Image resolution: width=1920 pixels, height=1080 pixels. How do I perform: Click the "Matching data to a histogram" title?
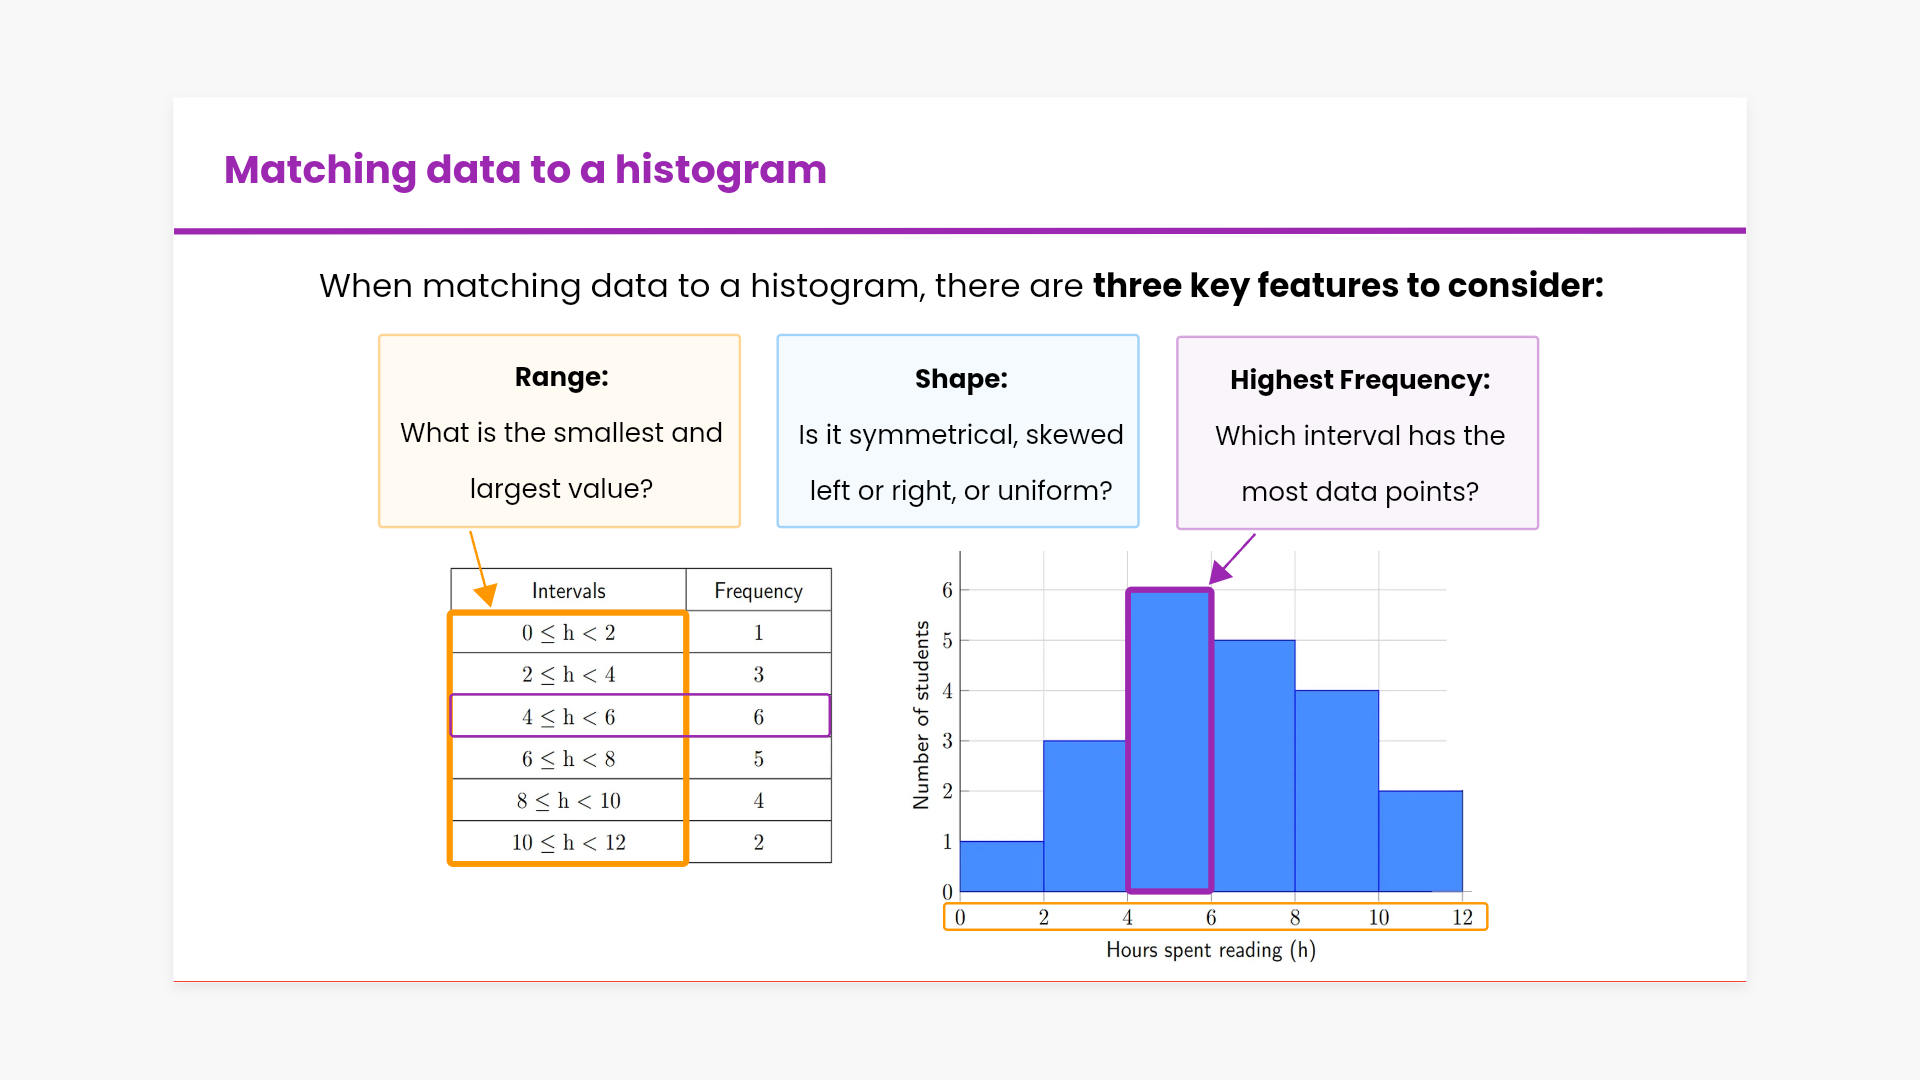click(525, 170)
